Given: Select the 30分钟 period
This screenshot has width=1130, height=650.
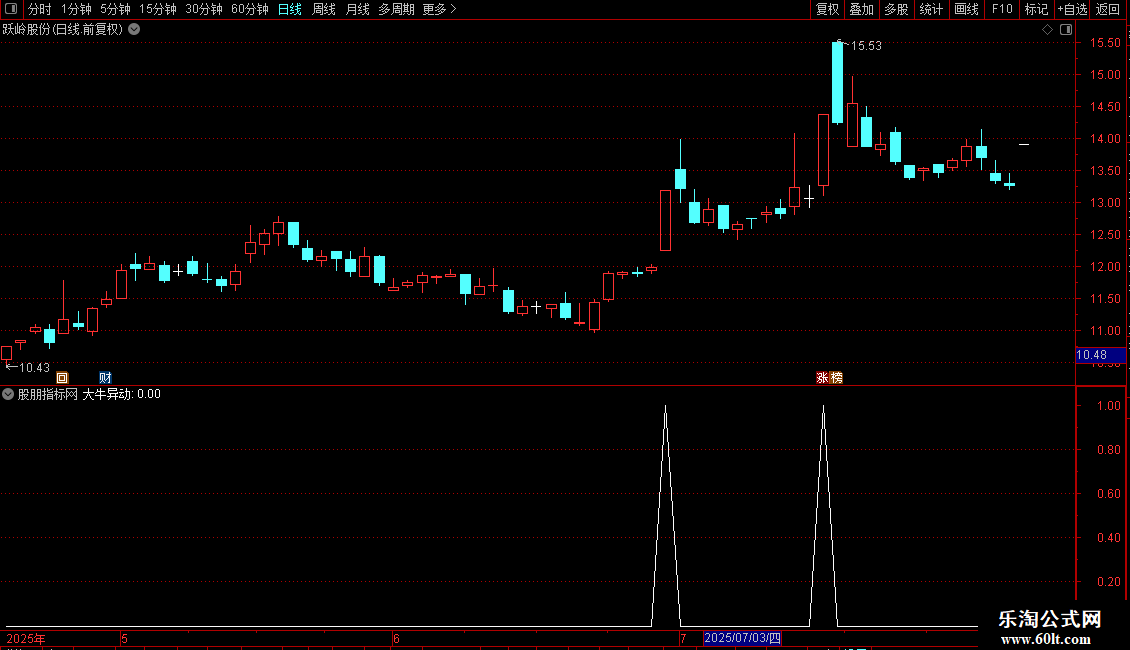Looking at the screenshot, I should pyautogui.click(x=204, y=9).
